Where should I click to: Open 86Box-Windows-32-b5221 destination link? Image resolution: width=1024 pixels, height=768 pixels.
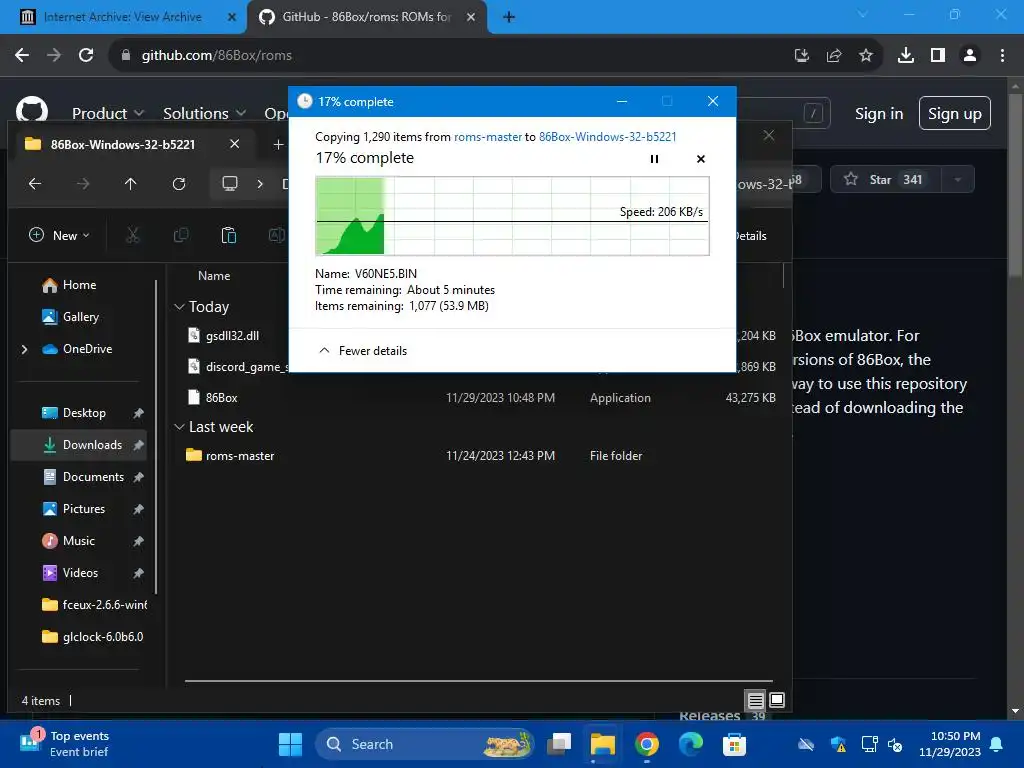[x=607, y=136]
